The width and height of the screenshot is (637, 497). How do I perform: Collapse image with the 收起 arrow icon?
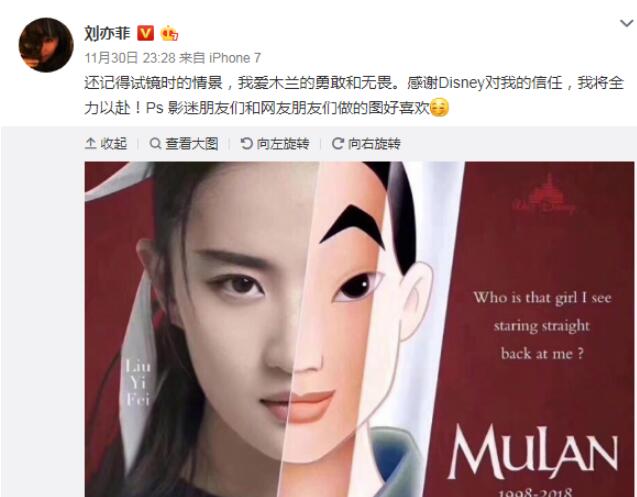point(90,143)
